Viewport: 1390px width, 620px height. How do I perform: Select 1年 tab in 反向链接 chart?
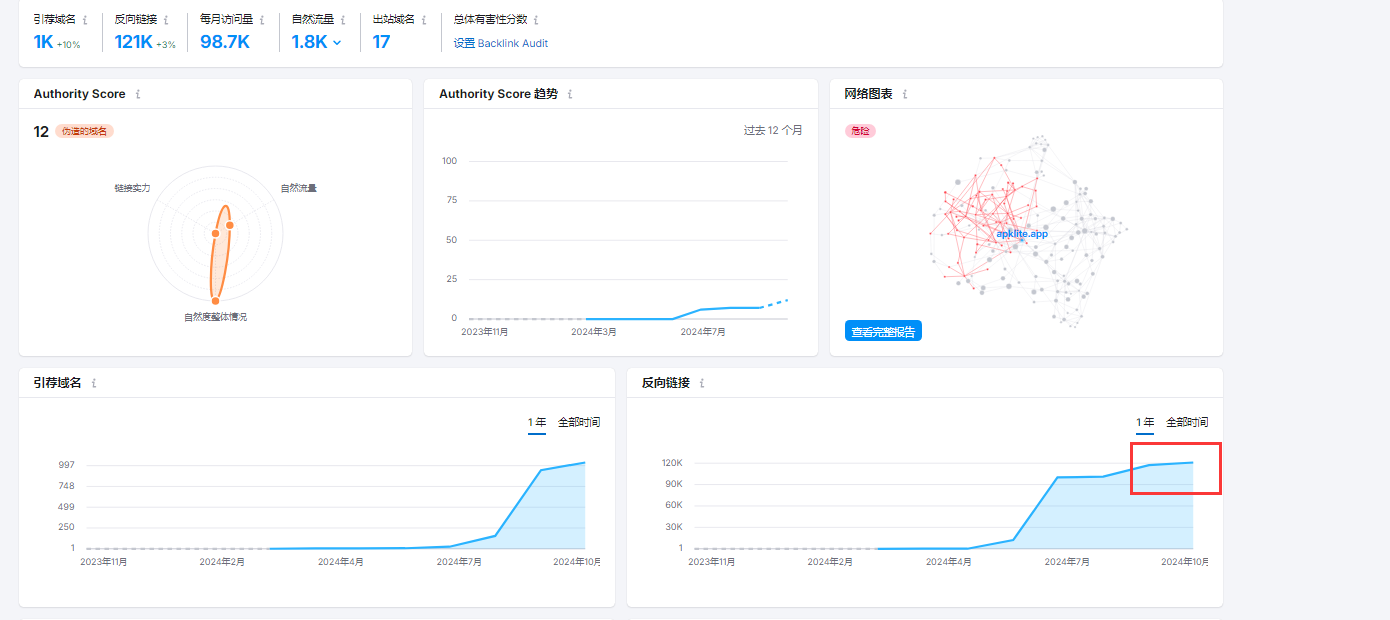pos(1145,423)
